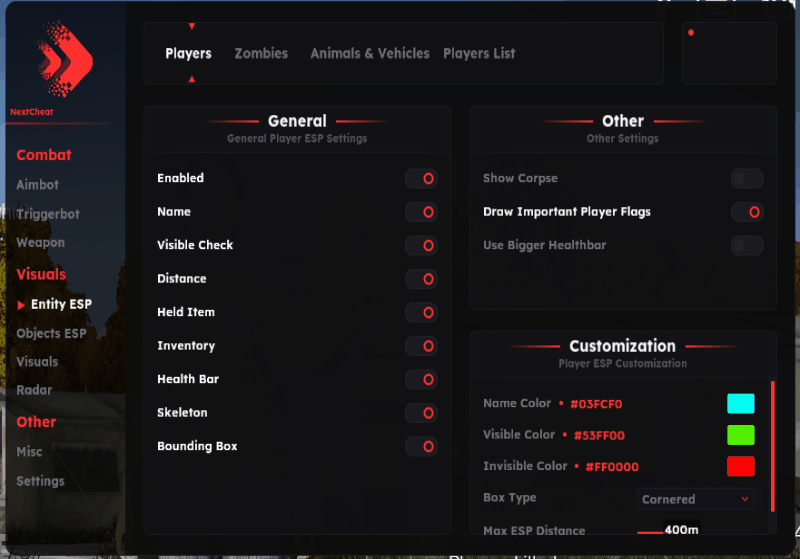This screenshot has height=559, width=800.
Task: Toggle Draw Important Player Flags
Action: pyautogui.click(x=747, y=212)
